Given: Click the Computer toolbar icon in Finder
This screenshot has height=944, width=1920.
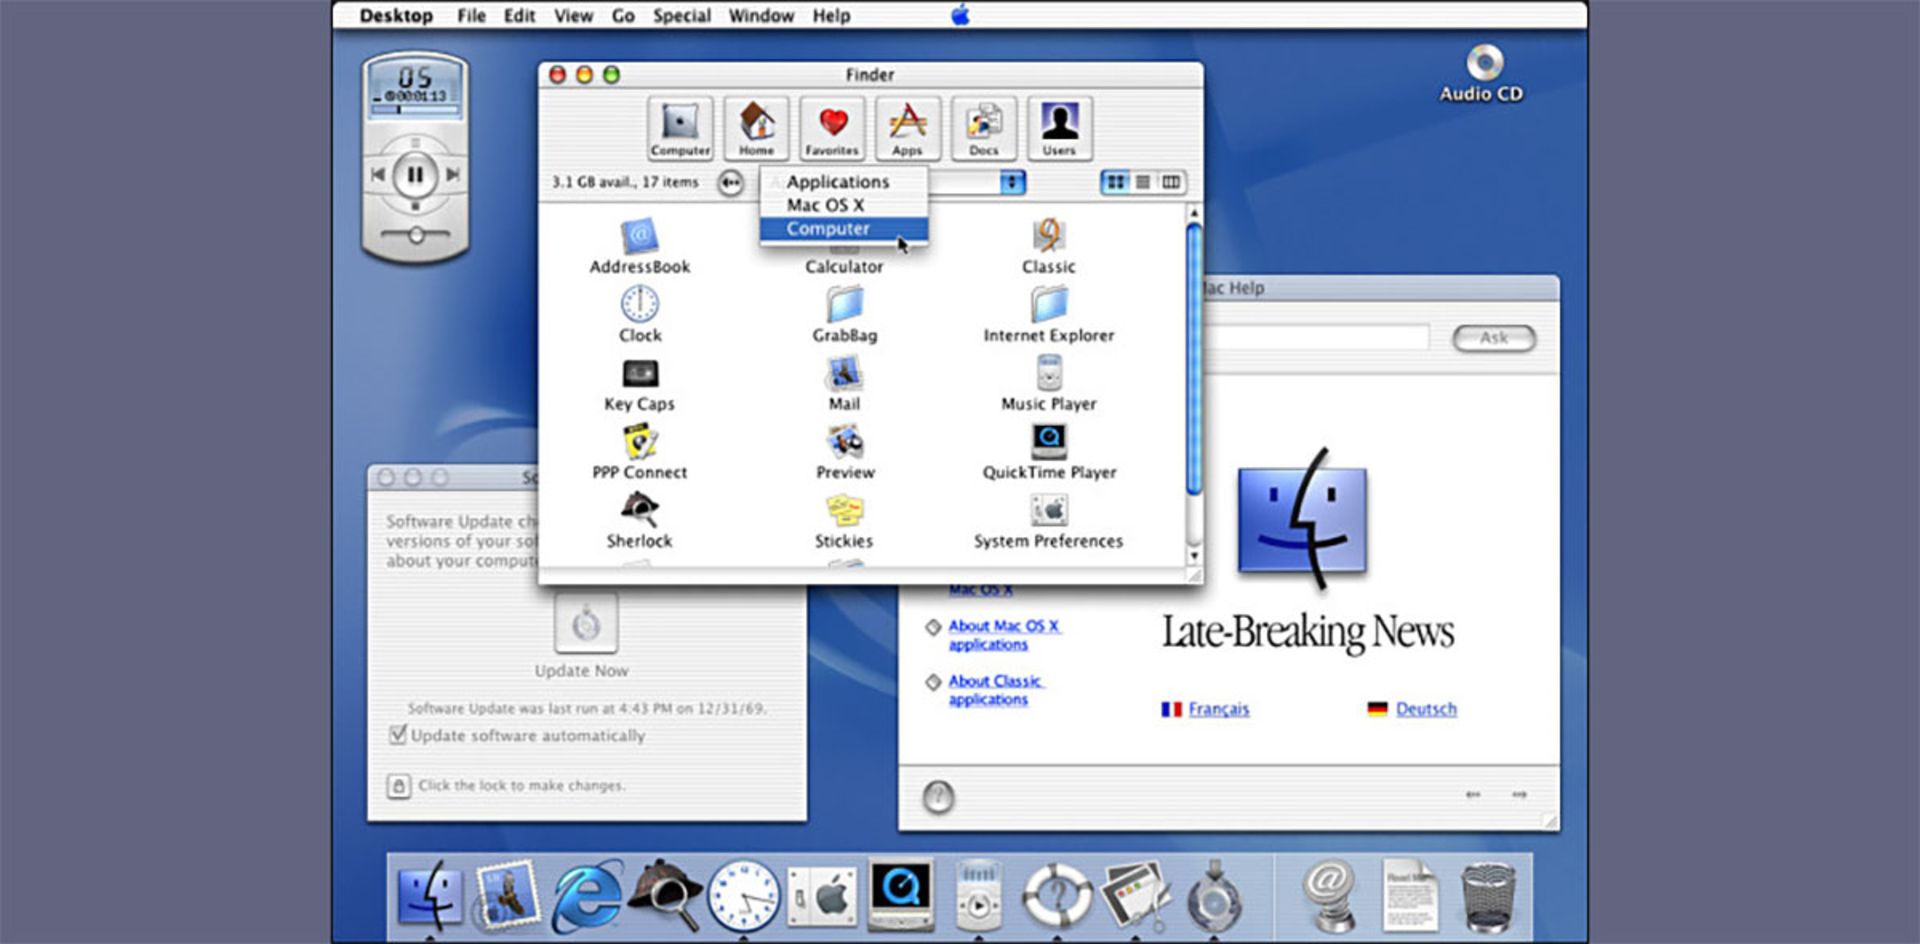Looking at the screenshot, I should coord(680,128).
